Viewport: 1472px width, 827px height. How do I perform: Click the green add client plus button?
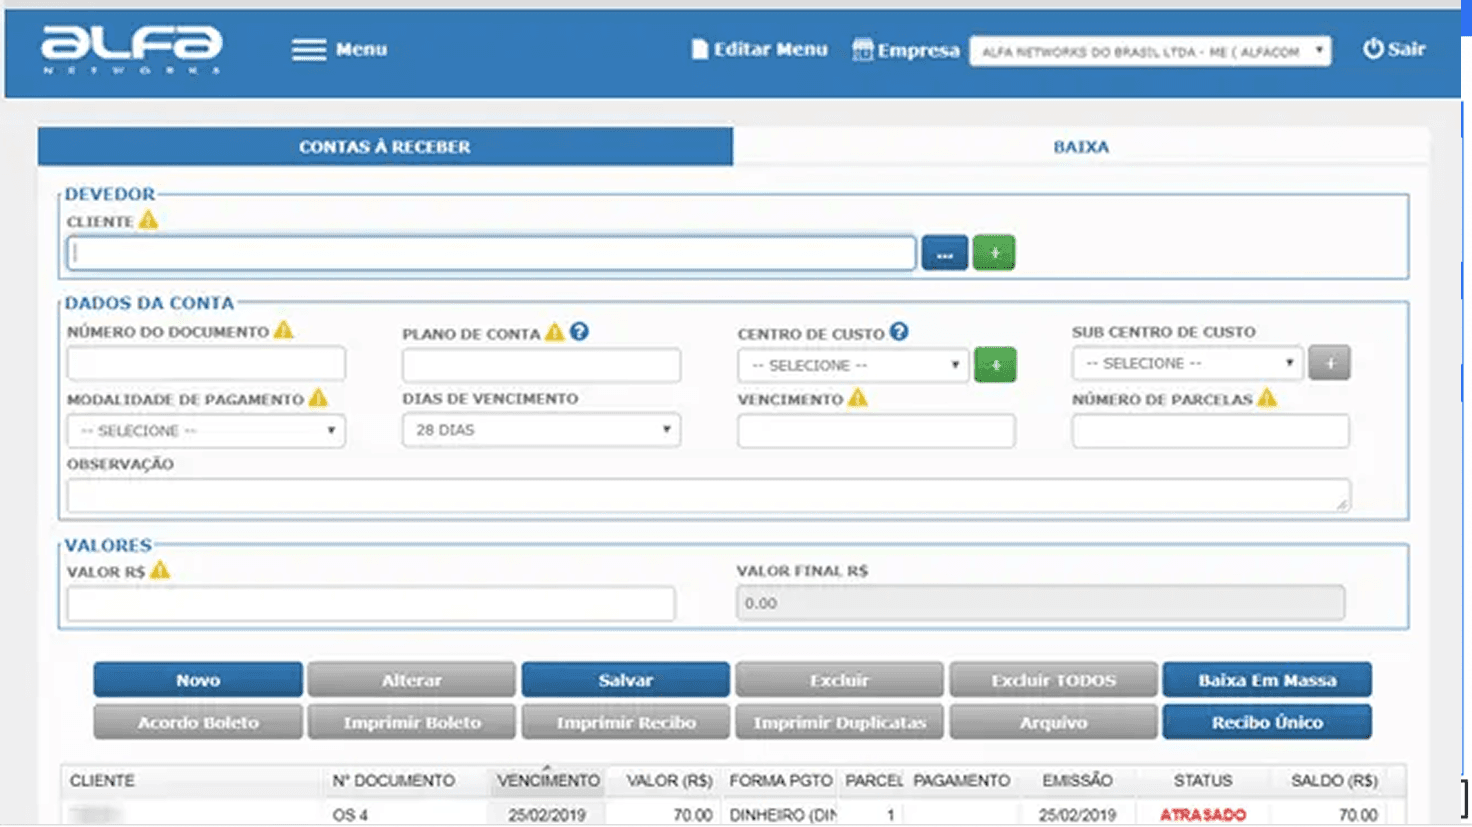tap(994, 254)
